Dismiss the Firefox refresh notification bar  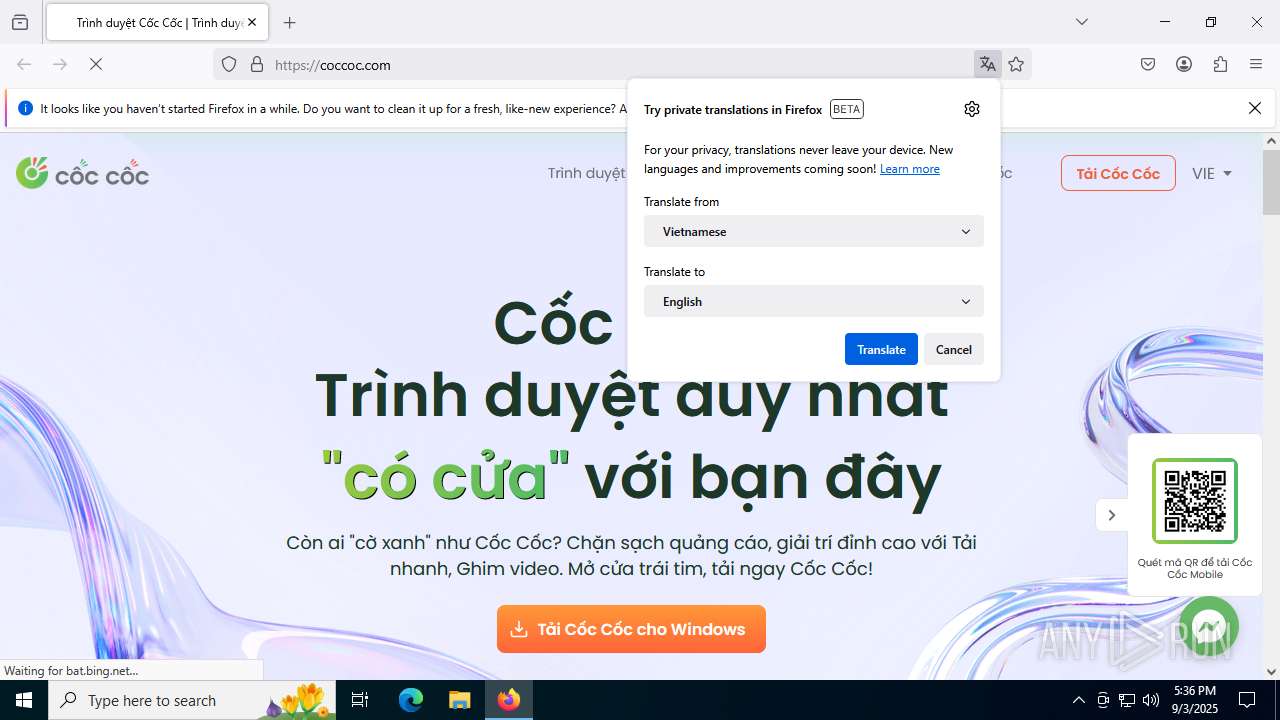[x=1255, y=108]
